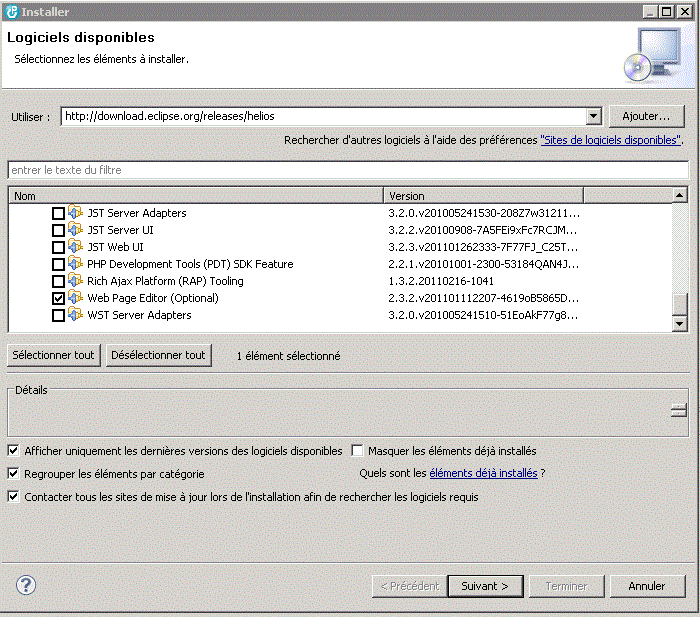Check the JST Server UI checkbox
This screenshot has height=617, width=700.
58,230
